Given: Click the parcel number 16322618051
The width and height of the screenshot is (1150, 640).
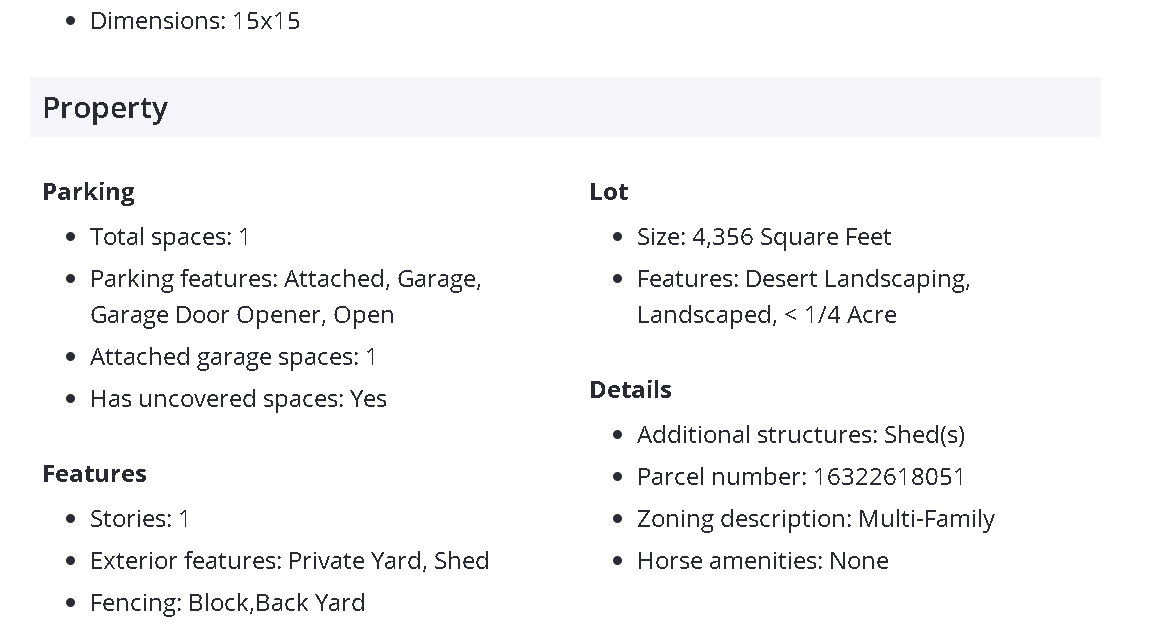Looking at the screenshot, I should click(x=889, y=477).
